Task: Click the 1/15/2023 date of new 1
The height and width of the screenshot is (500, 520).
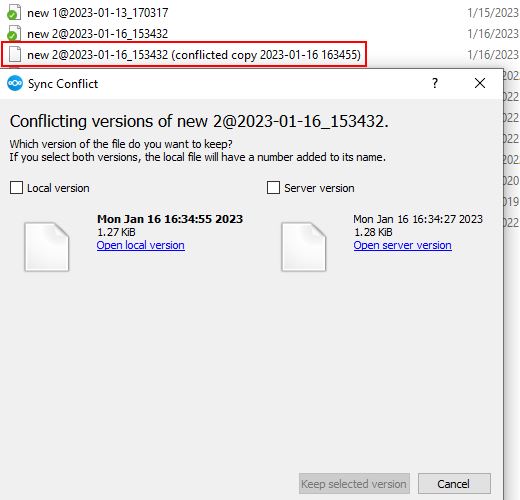Action: [x=493, y=13]
